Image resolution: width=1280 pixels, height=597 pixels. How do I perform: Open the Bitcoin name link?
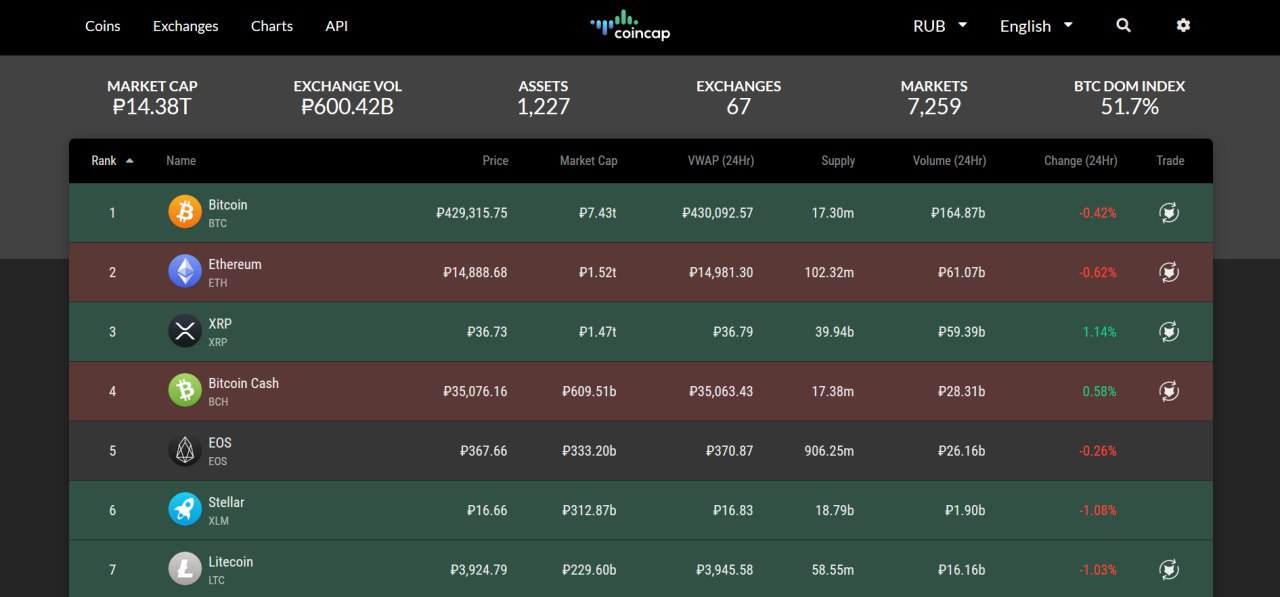(x=228, y=204)
